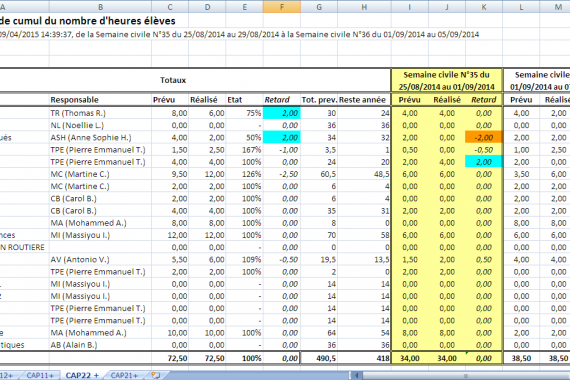Select column B header
This screenshot has width=570, height=380.
(x=100, y=7)
